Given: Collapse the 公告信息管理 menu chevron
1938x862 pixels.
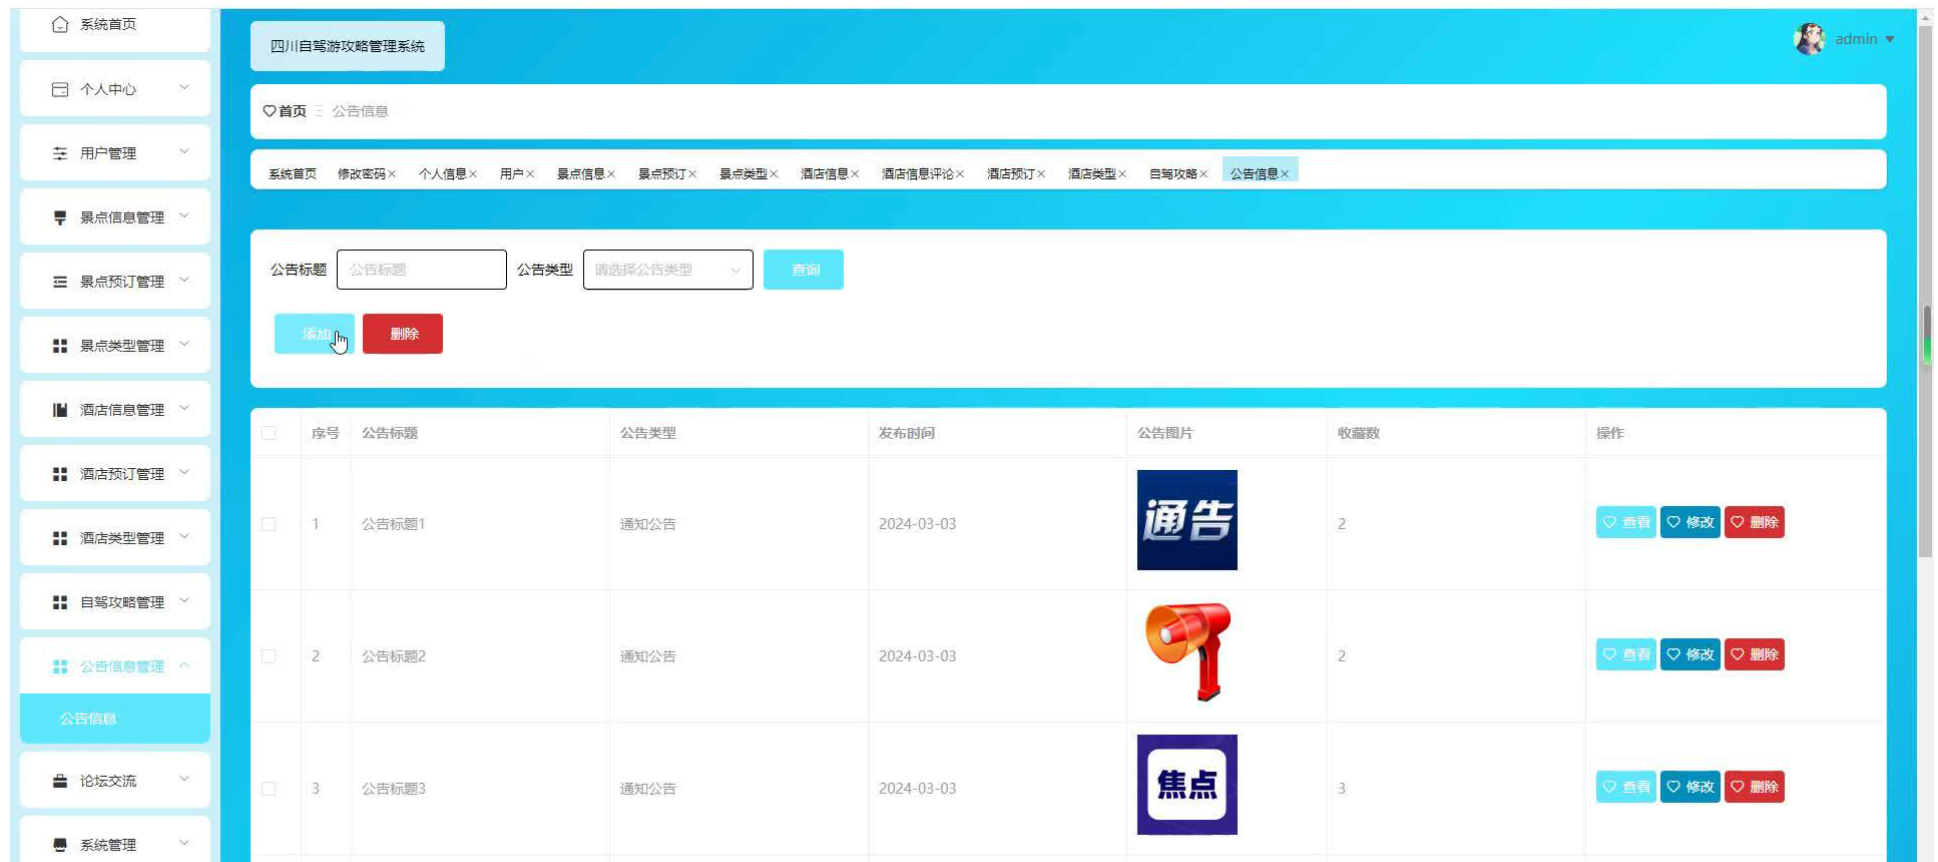Looking at the screenshot, I should click(184, 665).
